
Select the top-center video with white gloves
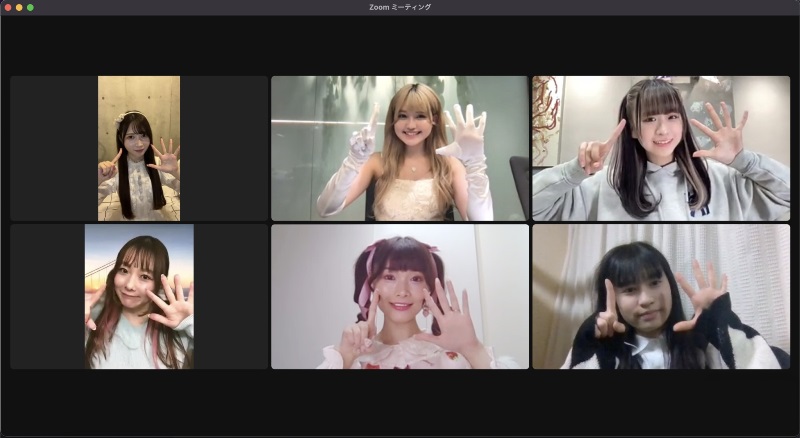click(400, 148)
